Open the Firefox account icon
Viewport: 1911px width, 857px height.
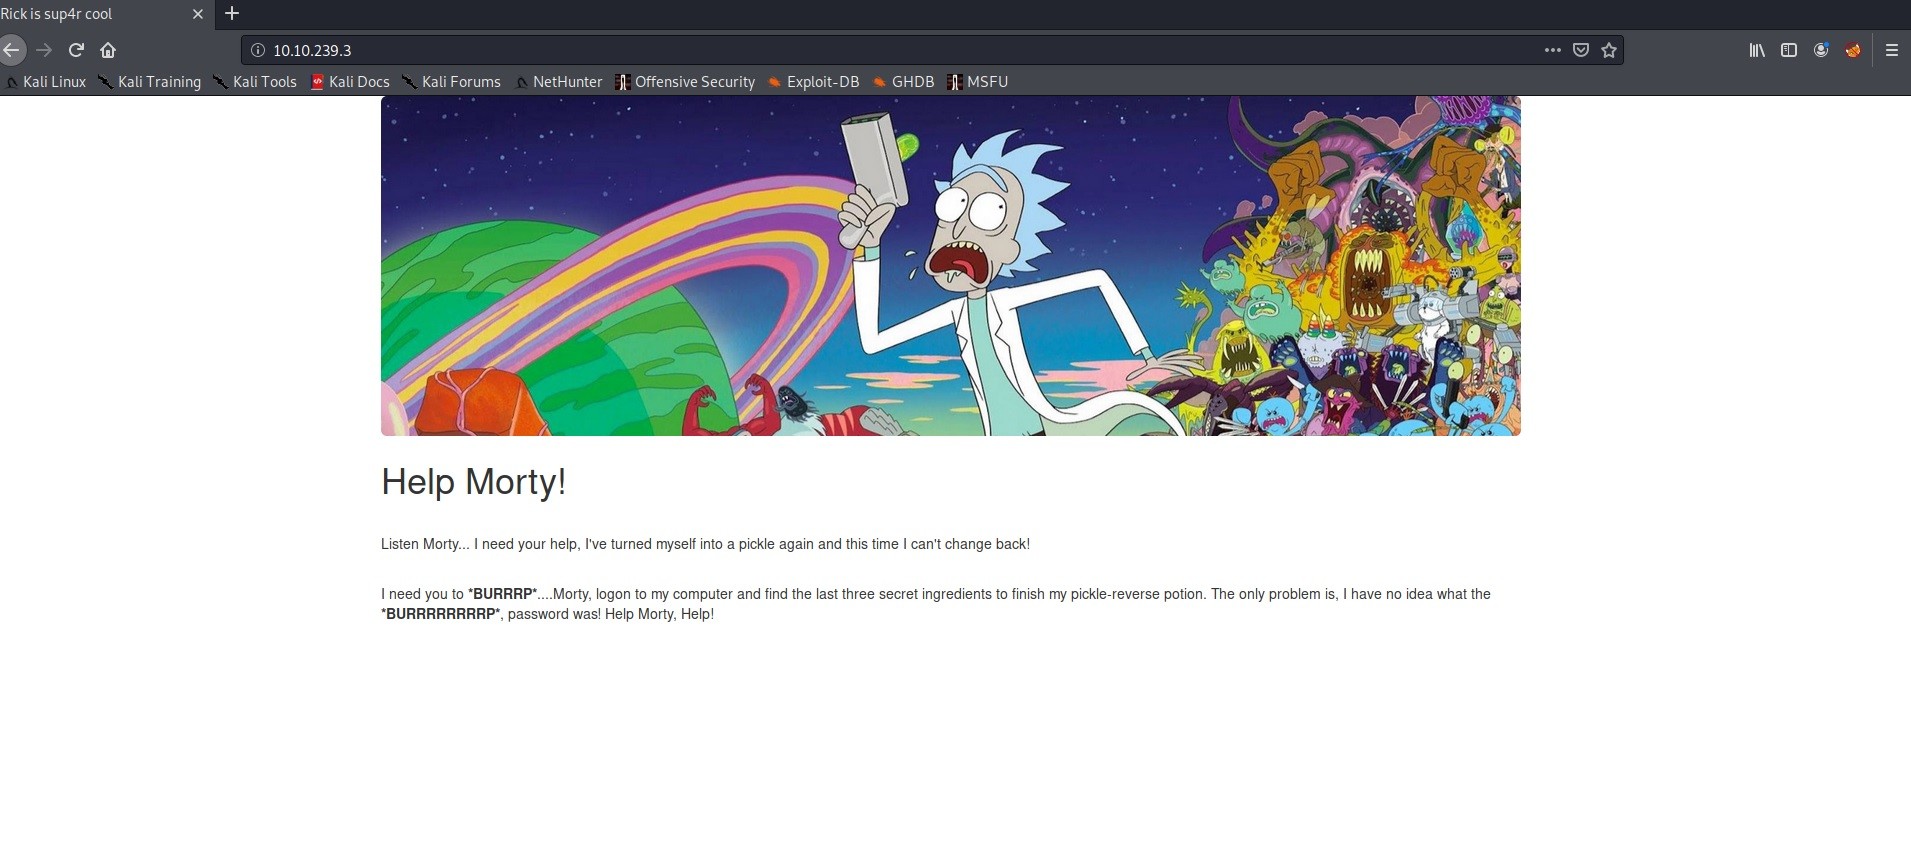(x=1821, y=50)
